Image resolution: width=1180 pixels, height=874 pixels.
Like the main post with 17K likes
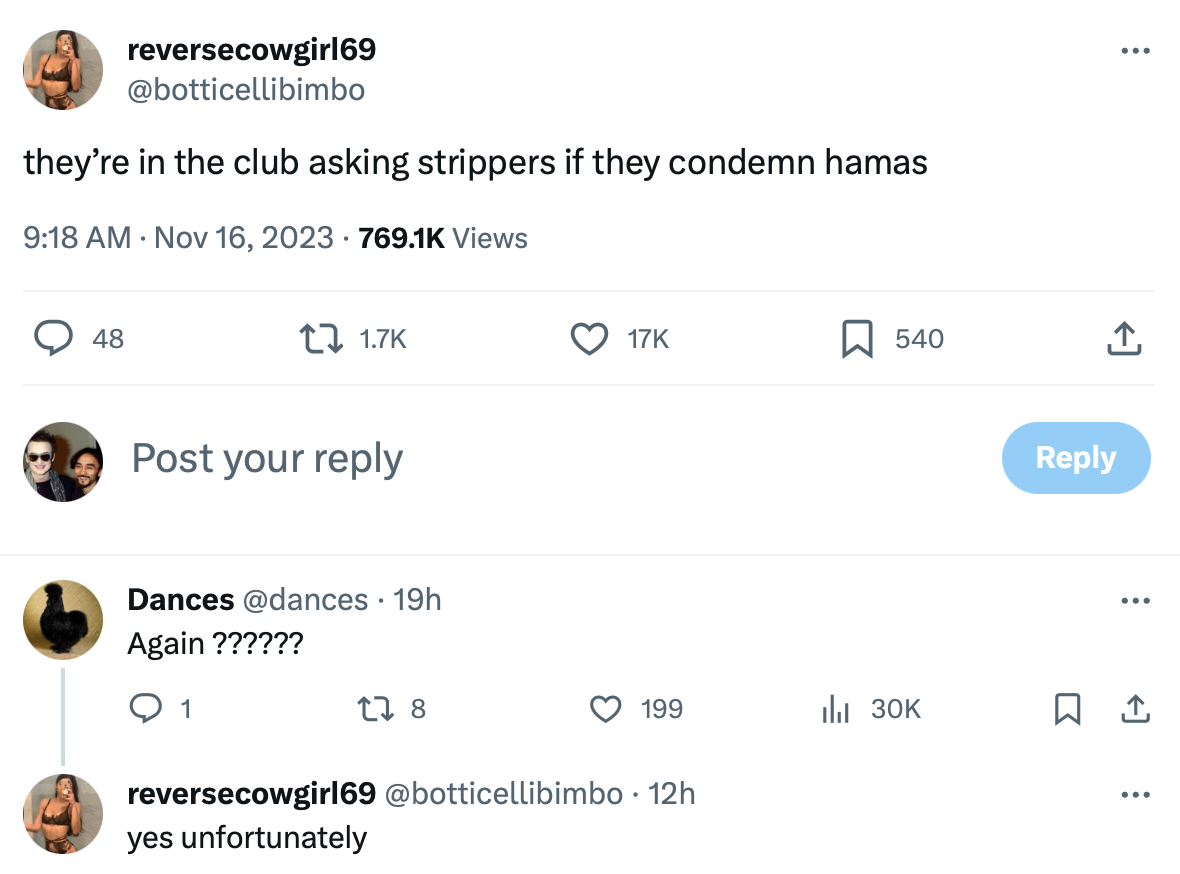click(589, 339)
